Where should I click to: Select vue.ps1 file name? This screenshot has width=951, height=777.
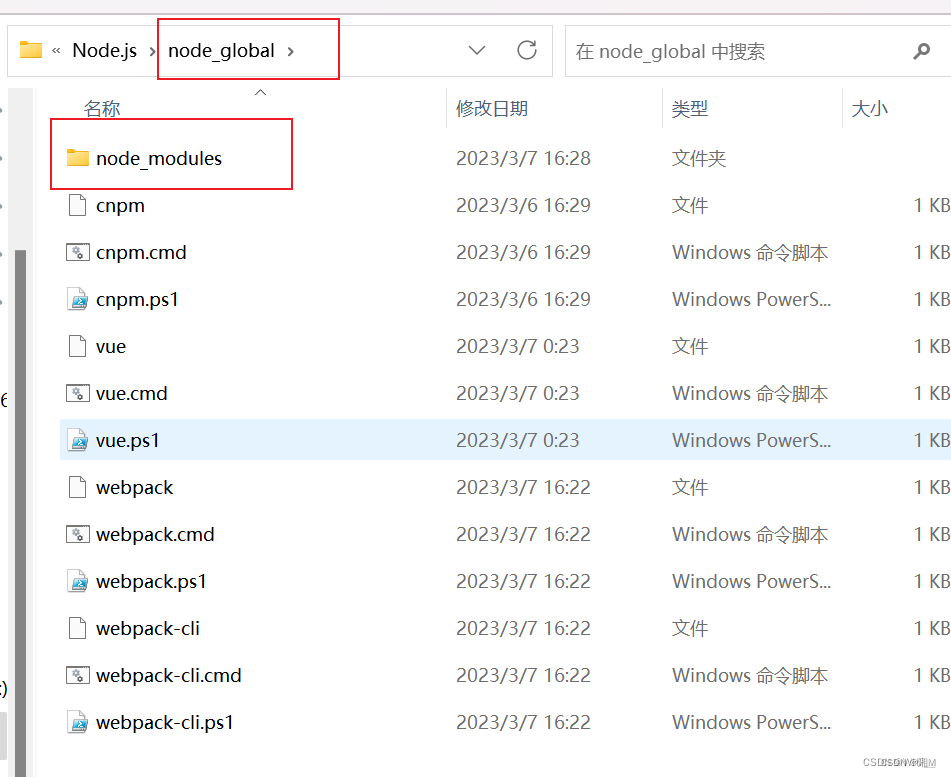tap(128, 441)
